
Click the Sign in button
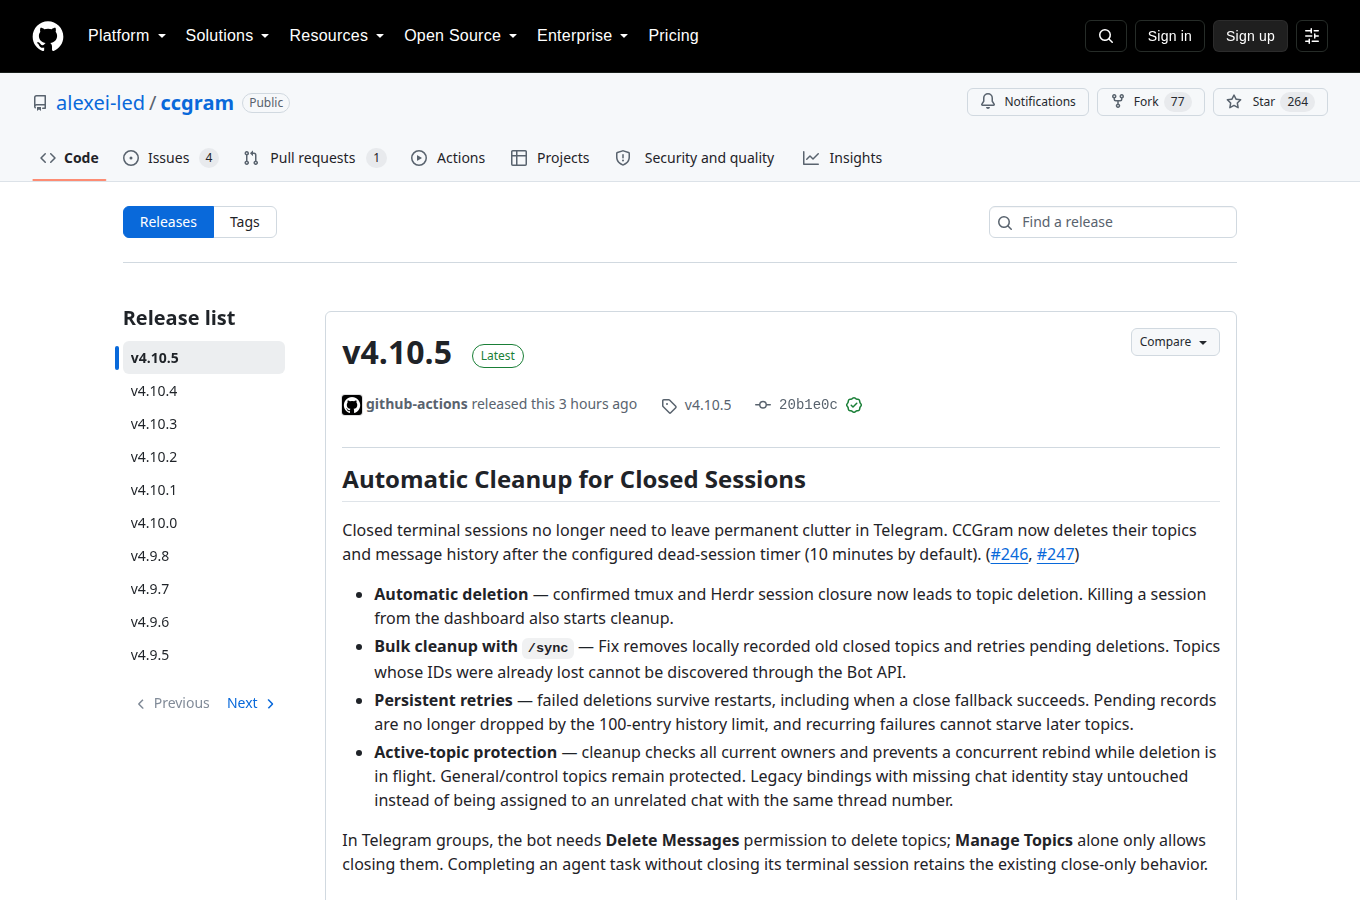pos(1169,36)
